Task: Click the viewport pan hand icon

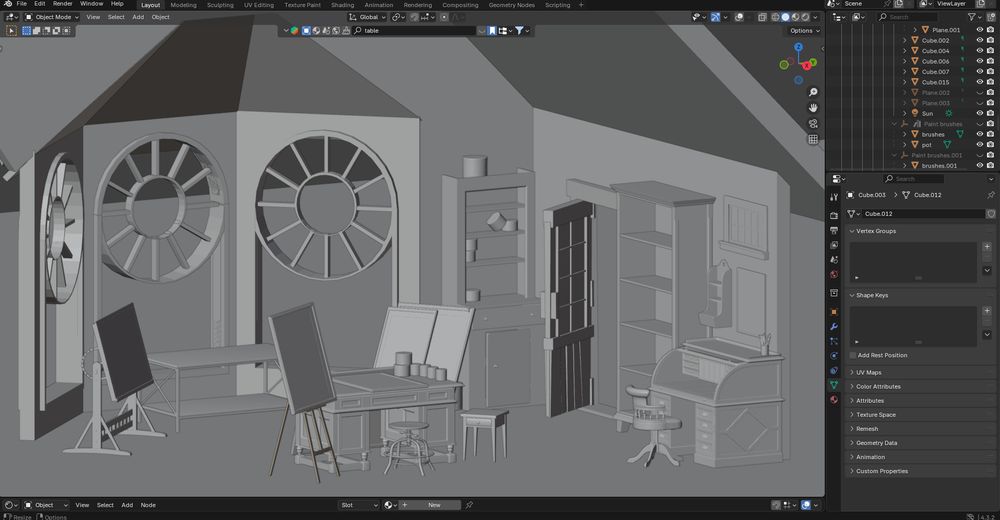Action: point(813,108)
